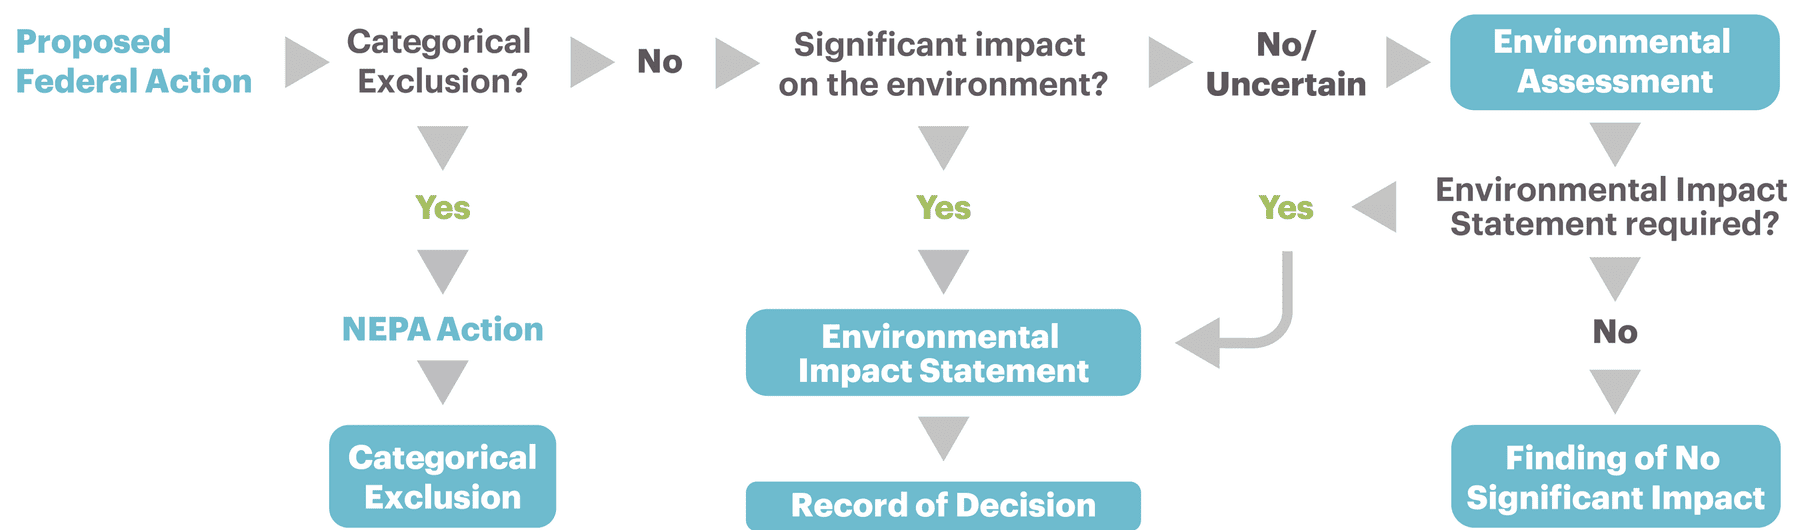Click the No/Uncertain label
The height and width of the screenshot is (530, 1800).
tap(1286, 64)
